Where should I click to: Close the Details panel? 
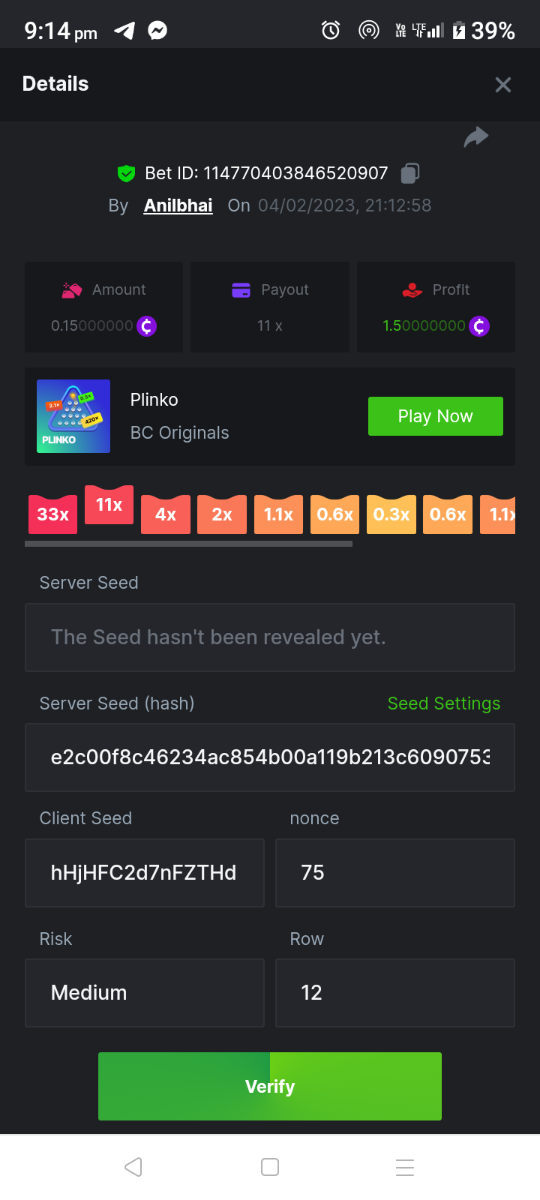point(503,85)
